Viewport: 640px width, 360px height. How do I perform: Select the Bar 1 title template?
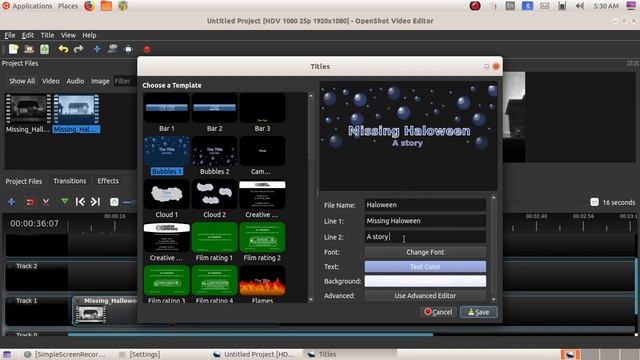tap(167, 113)
